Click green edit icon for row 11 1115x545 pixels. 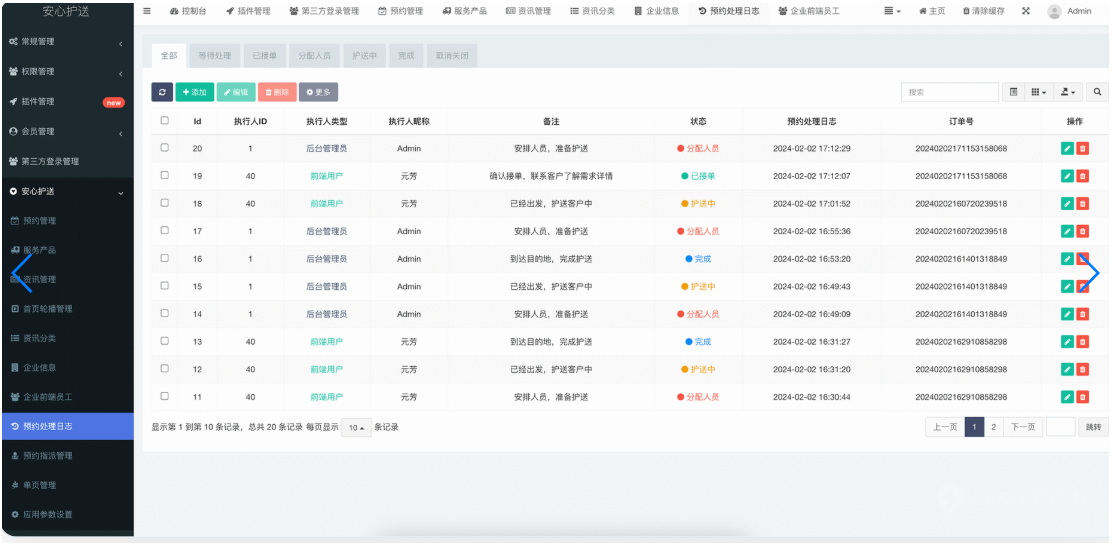[1067, 397]
